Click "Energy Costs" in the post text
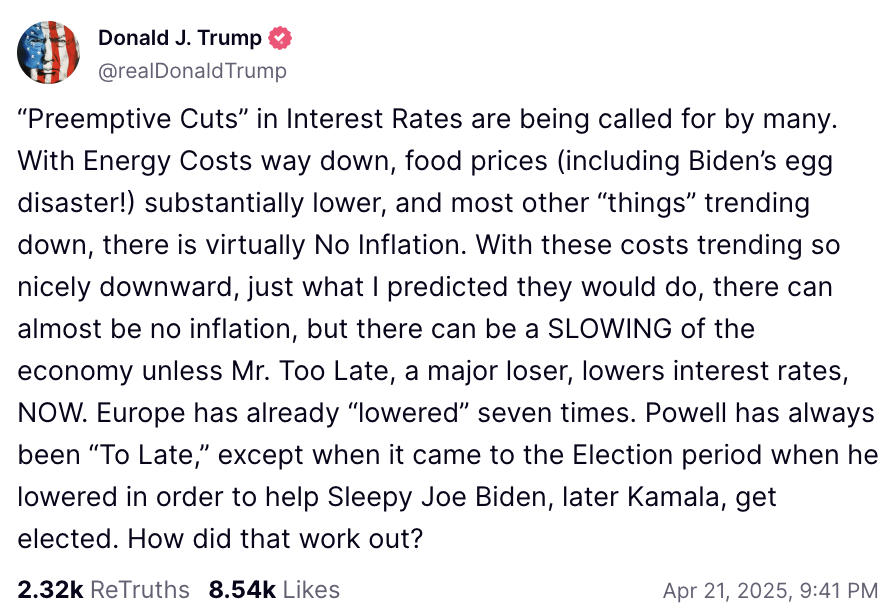 point(167,161)
